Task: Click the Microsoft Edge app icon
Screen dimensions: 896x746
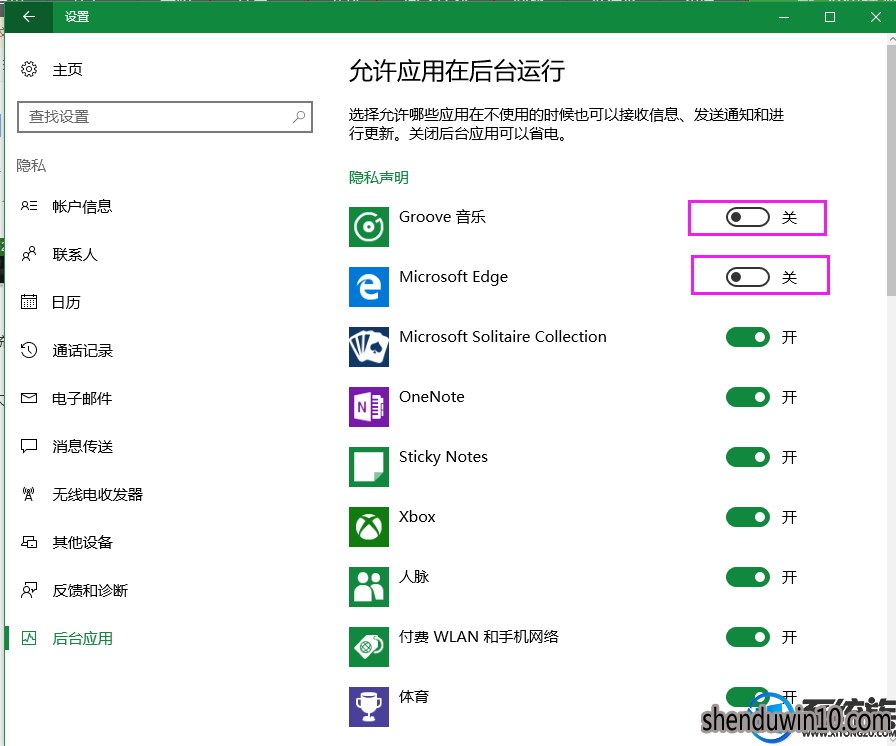Action: (x=369, y=287)
